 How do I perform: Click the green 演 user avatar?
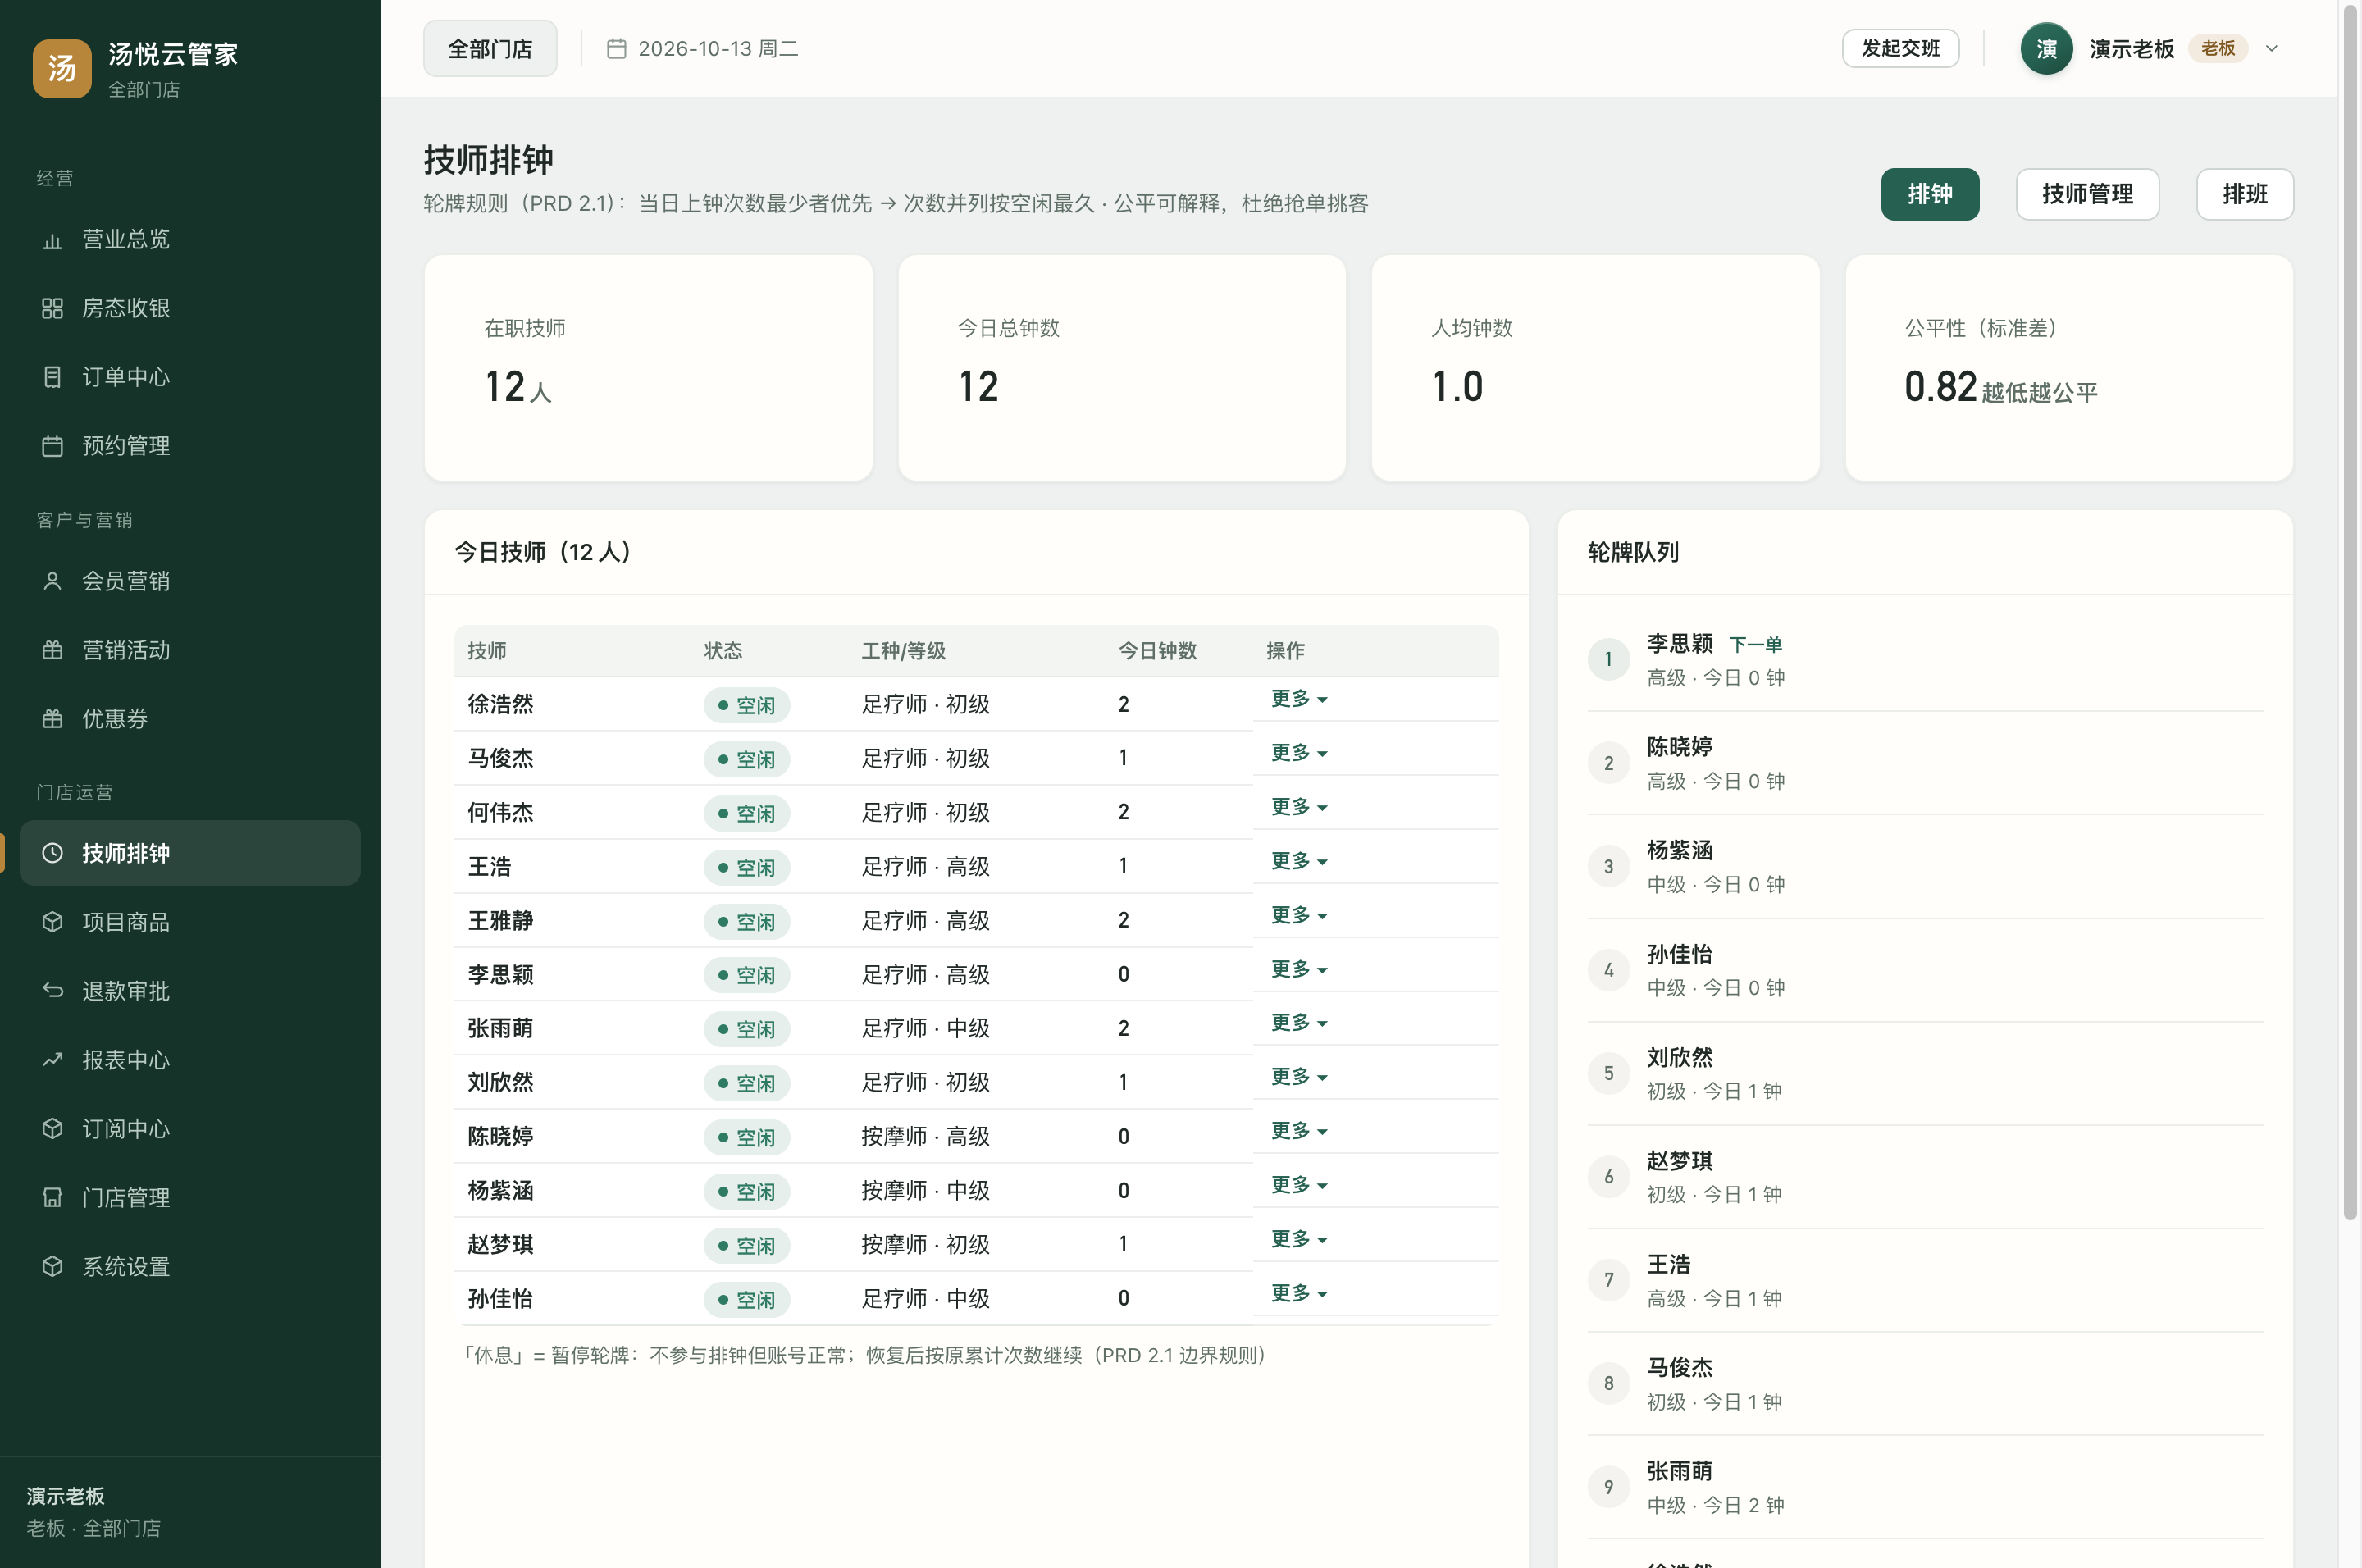(2046, 48)
